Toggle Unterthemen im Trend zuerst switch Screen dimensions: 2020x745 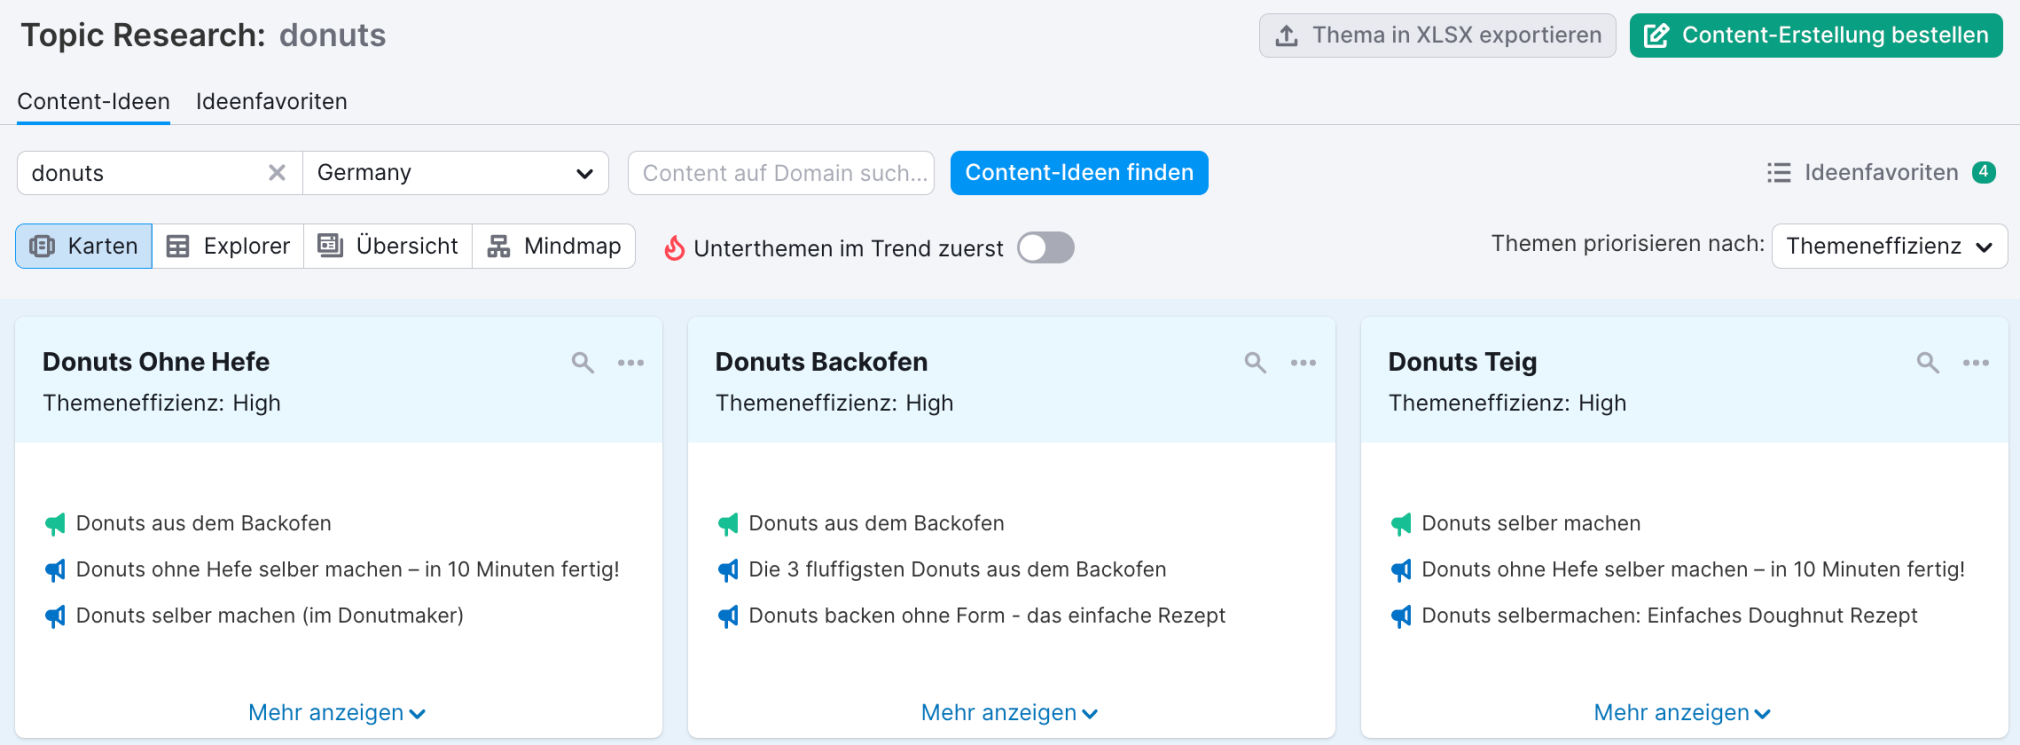tap(1046, 248)
